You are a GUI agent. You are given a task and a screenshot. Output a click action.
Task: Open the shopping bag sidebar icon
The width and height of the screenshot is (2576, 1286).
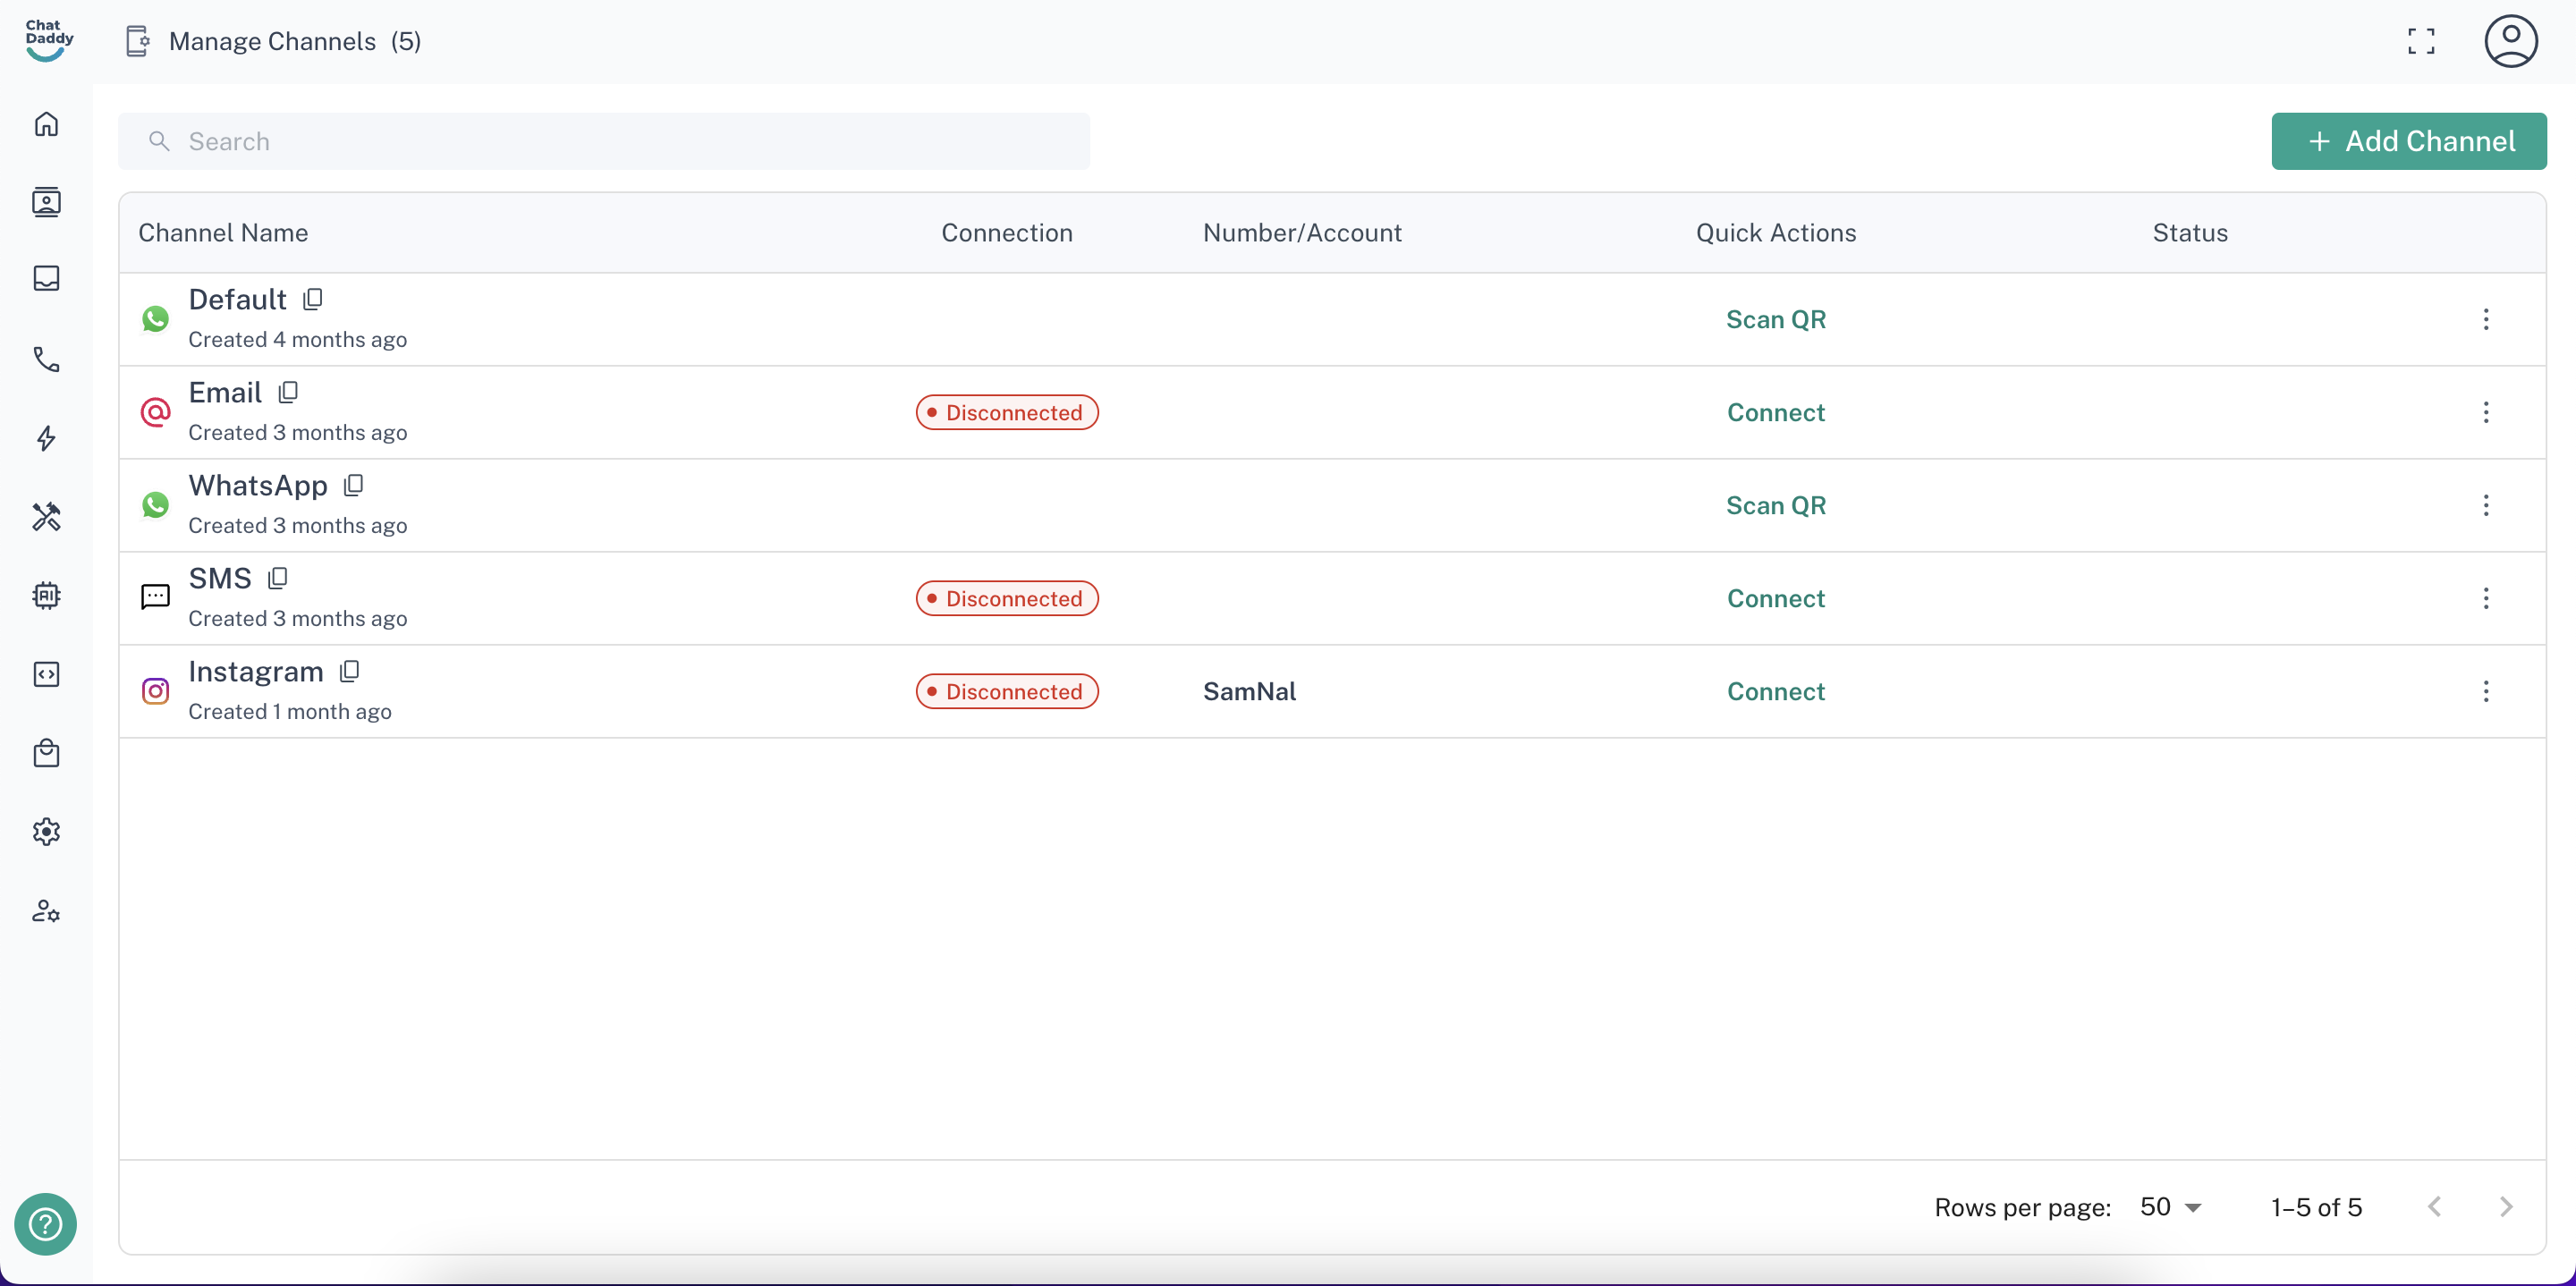(x=46, y=753)
